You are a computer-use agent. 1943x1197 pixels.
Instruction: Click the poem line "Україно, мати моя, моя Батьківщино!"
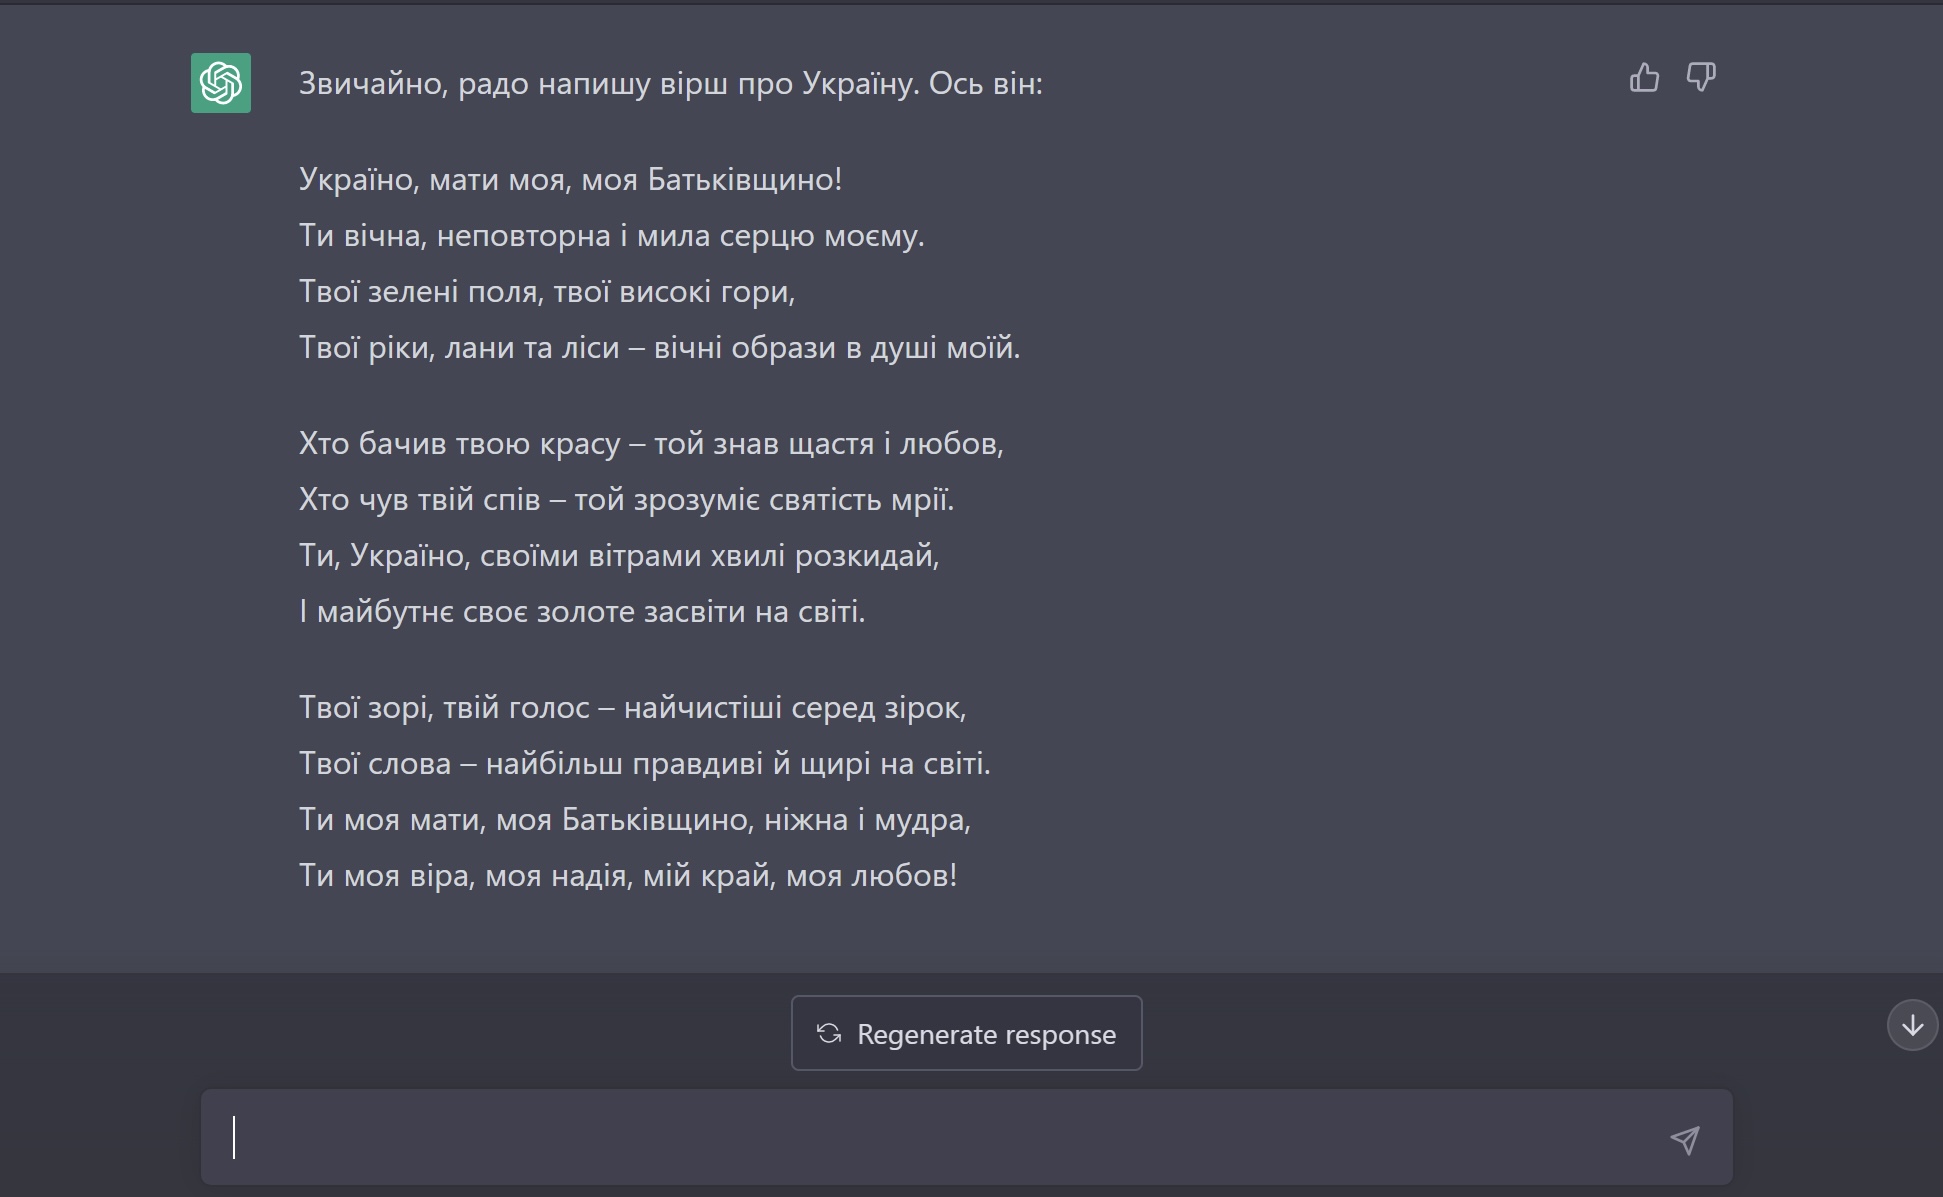pyautogui.click(x=570, y=180)
